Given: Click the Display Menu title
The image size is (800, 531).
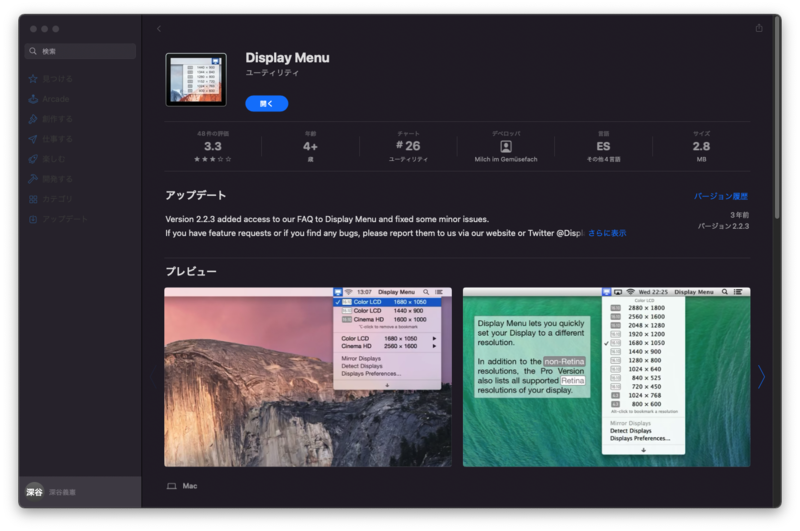Looking at the screenshot, I should tap(287, 58).
